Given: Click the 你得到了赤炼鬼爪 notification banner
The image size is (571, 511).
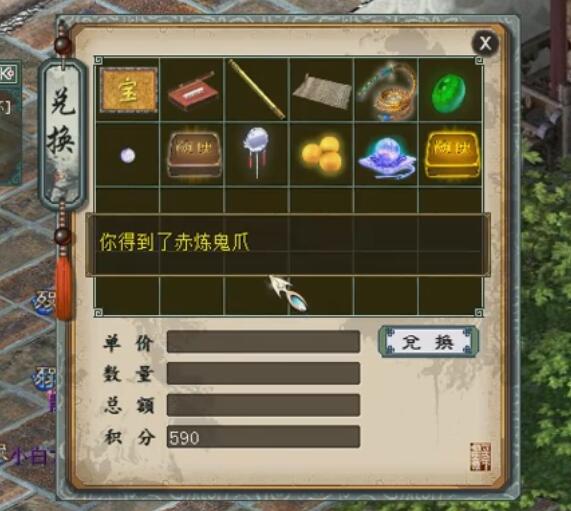Looking at the screenshot, I should tap(288, 245).
